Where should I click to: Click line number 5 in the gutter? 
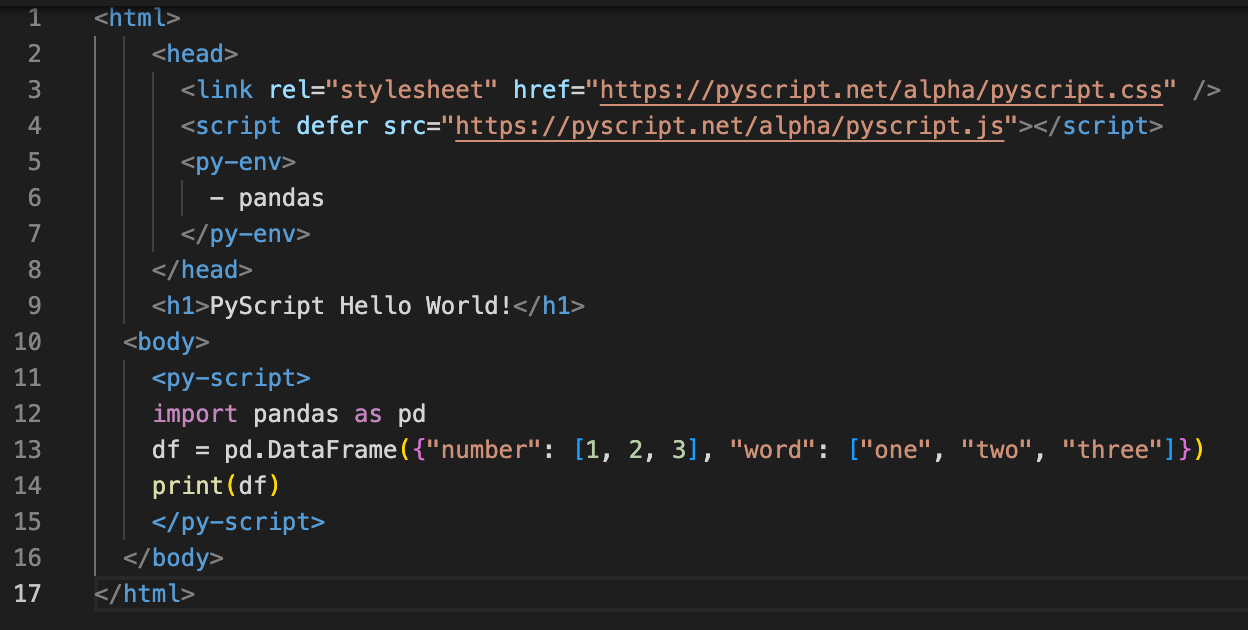pyautogui.click(x=35, y=162)
